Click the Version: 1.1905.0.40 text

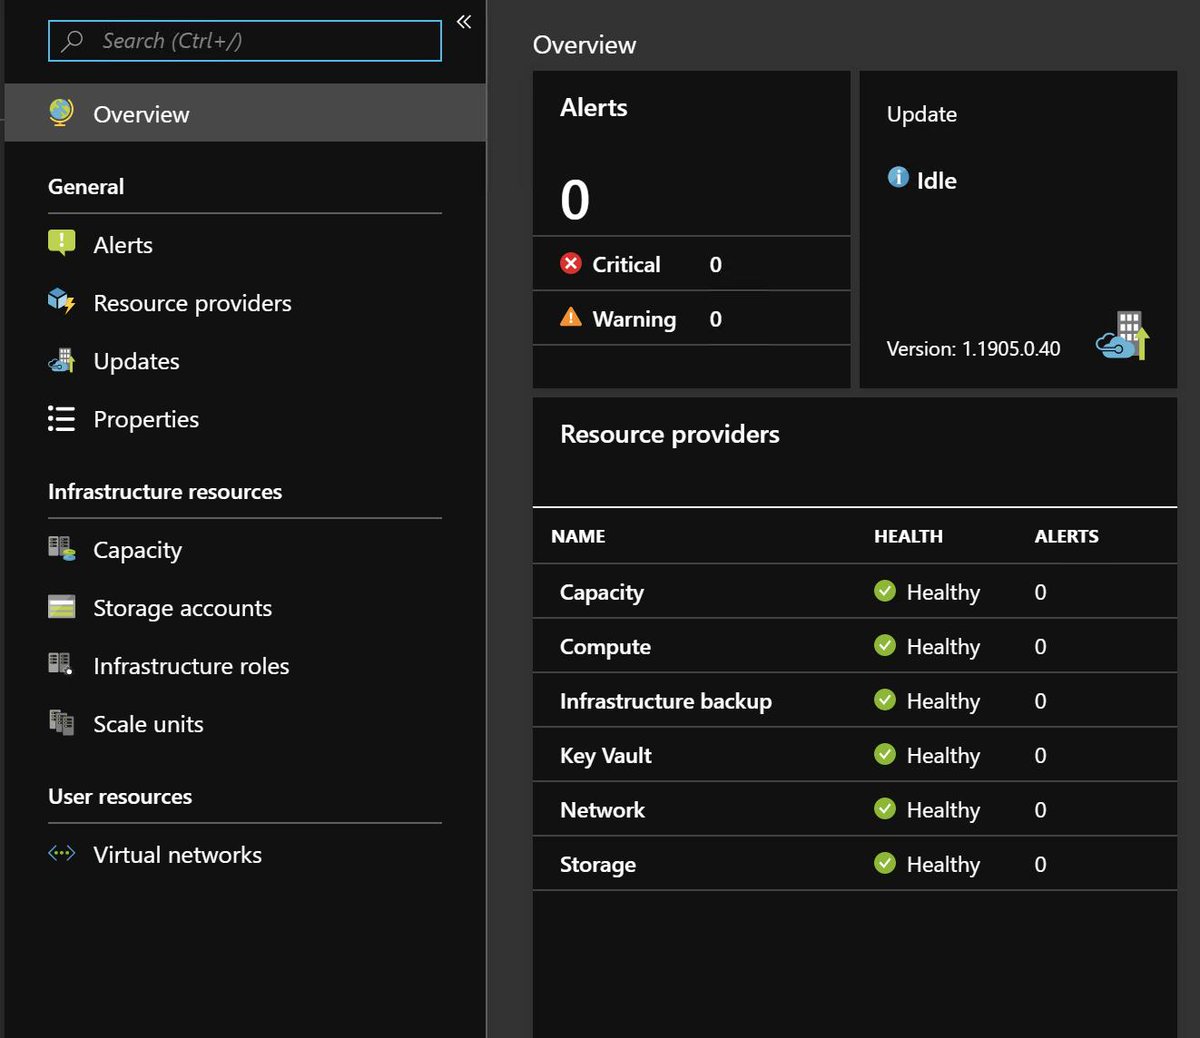tap(973, 348)
